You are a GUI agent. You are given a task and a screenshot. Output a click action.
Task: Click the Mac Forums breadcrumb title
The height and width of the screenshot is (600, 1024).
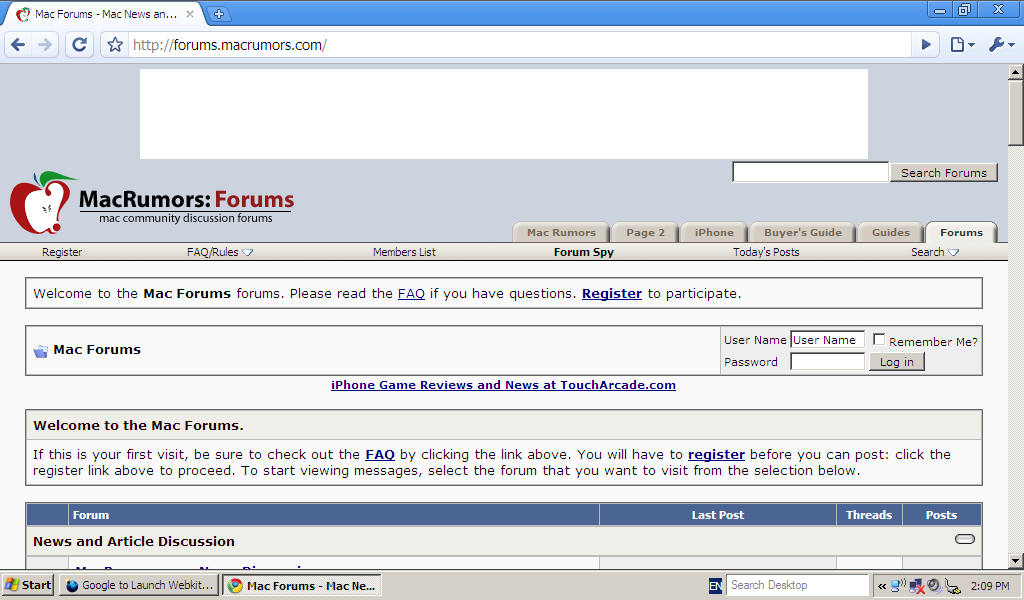tap(97, 350)
